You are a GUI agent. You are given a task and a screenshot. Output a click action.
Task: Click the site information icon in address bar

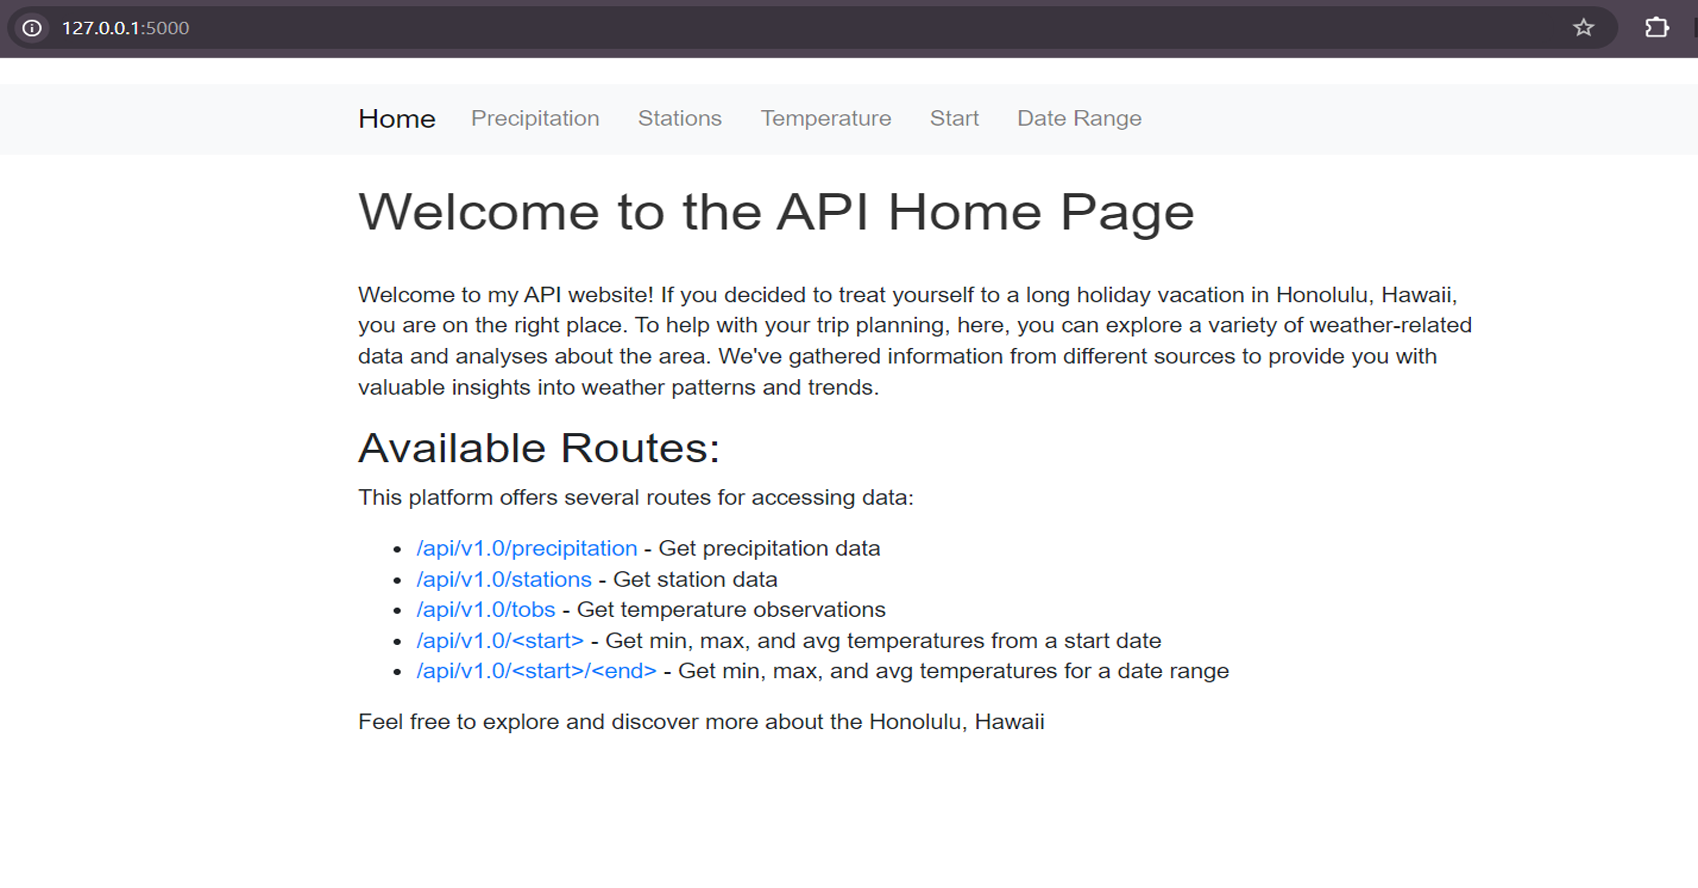32,28
